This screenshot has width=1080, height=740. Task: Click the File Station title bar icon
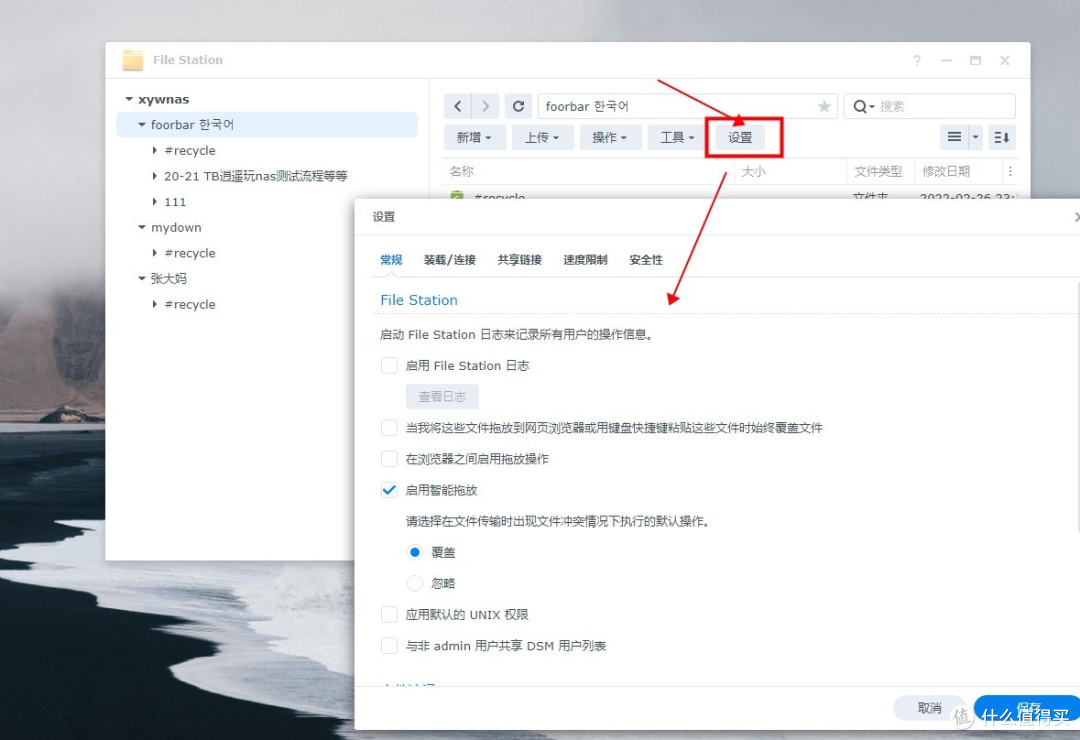pyautogui.click(x=133, y=59)
